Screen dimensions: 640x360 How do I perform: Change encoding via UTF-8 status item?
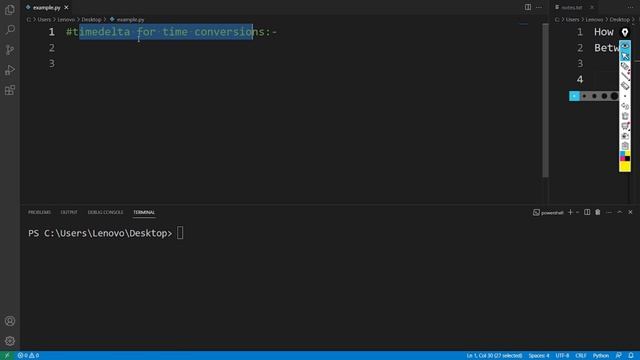coord(562,356)
